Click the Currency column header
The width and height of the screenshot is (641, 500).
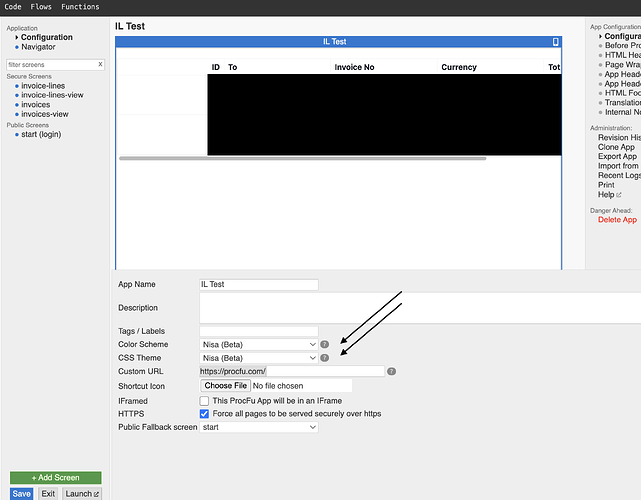click(459, 67)
